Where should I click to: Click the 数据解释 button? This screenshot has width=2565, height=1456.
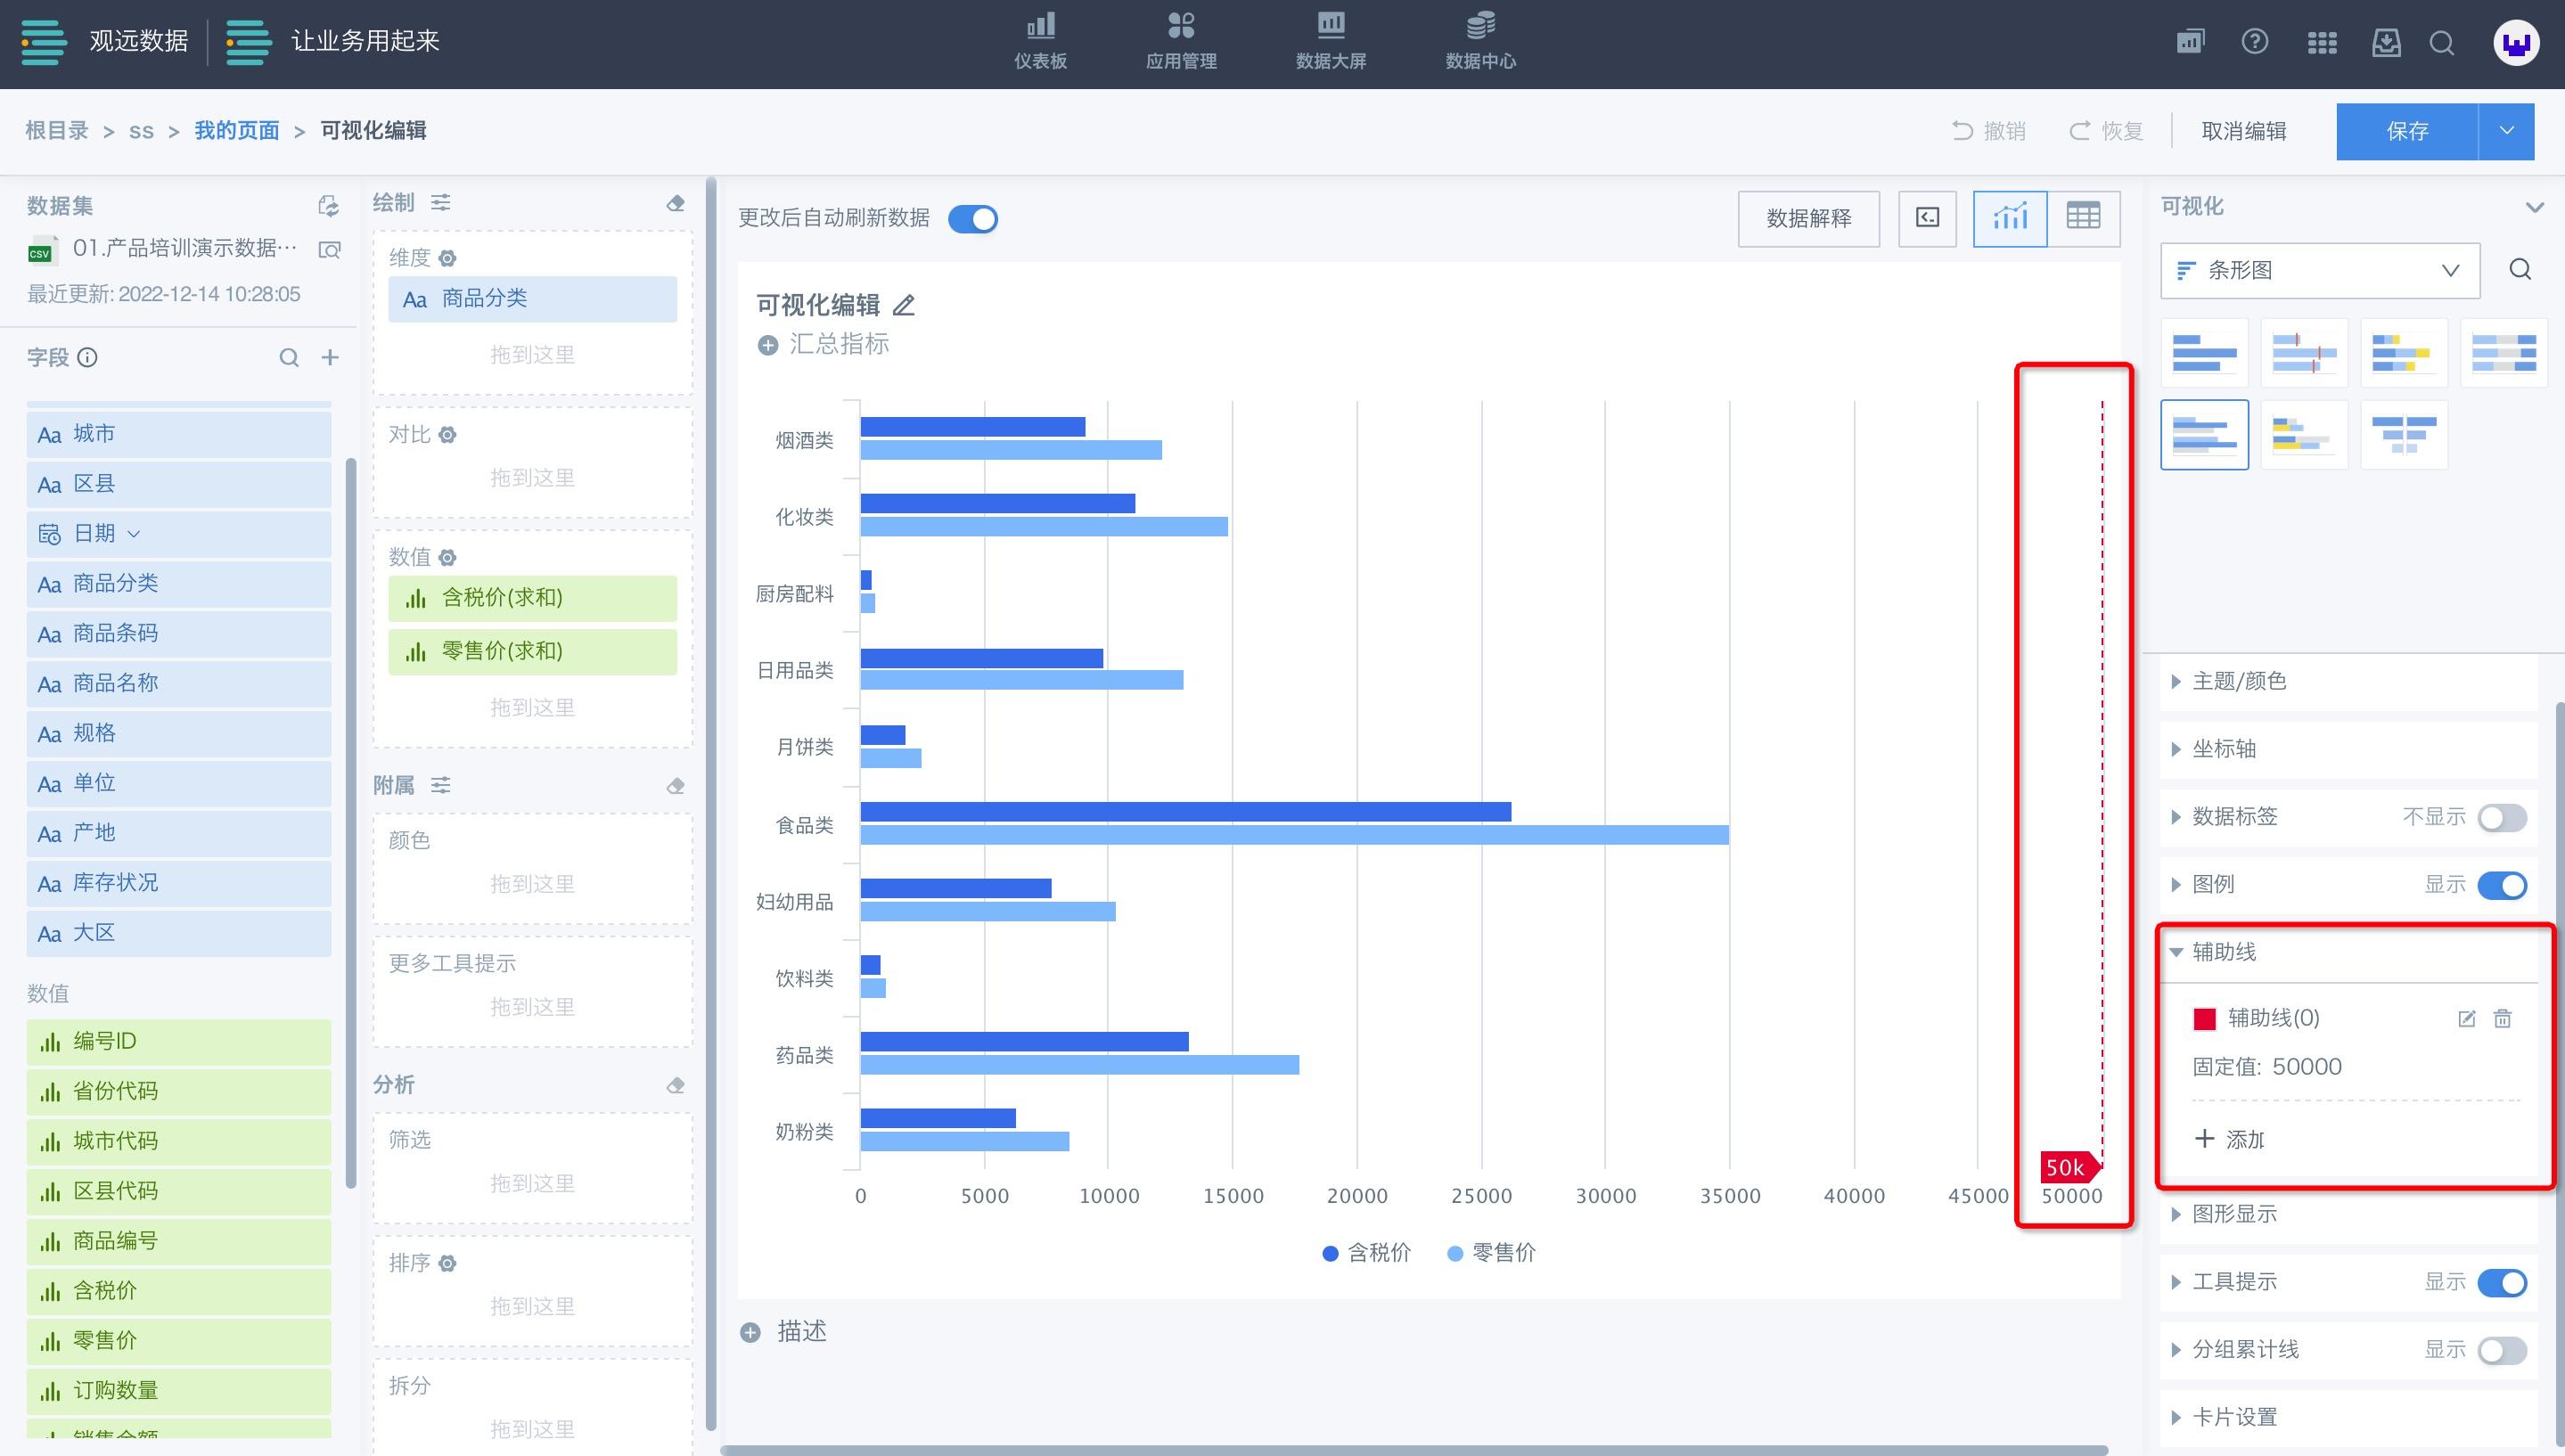pos(1808,218)
